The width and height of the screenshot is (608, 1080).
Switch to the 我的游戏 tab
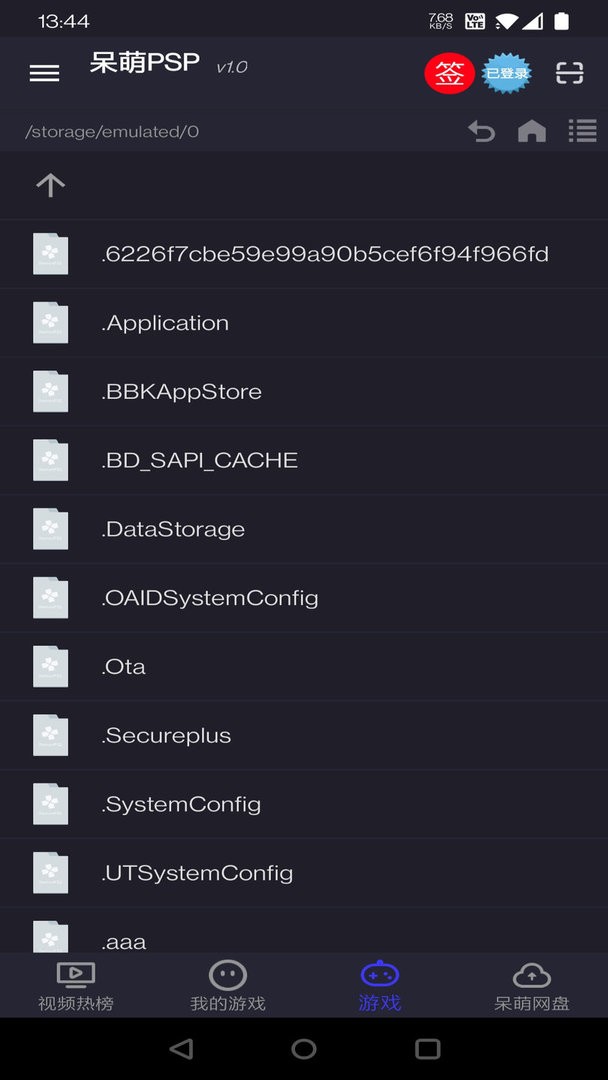point(228,985)
